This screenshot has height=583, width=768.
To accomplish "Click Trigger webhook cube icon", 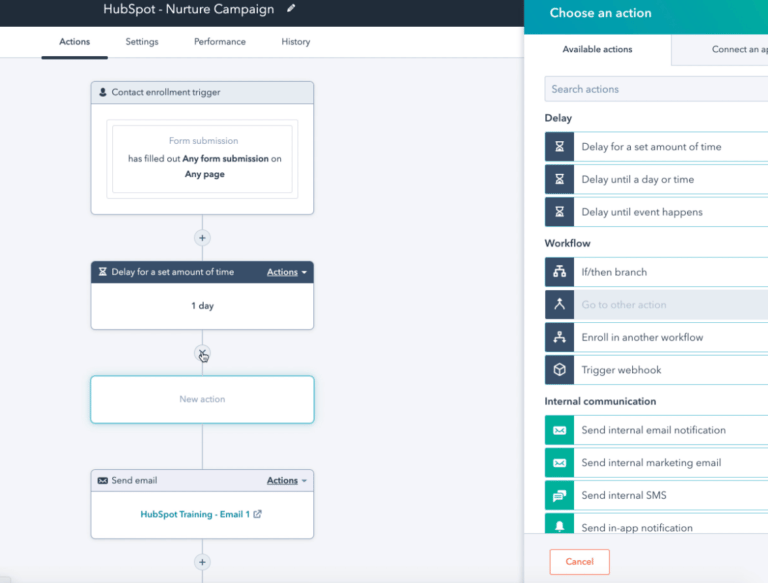I will point(559,370).
